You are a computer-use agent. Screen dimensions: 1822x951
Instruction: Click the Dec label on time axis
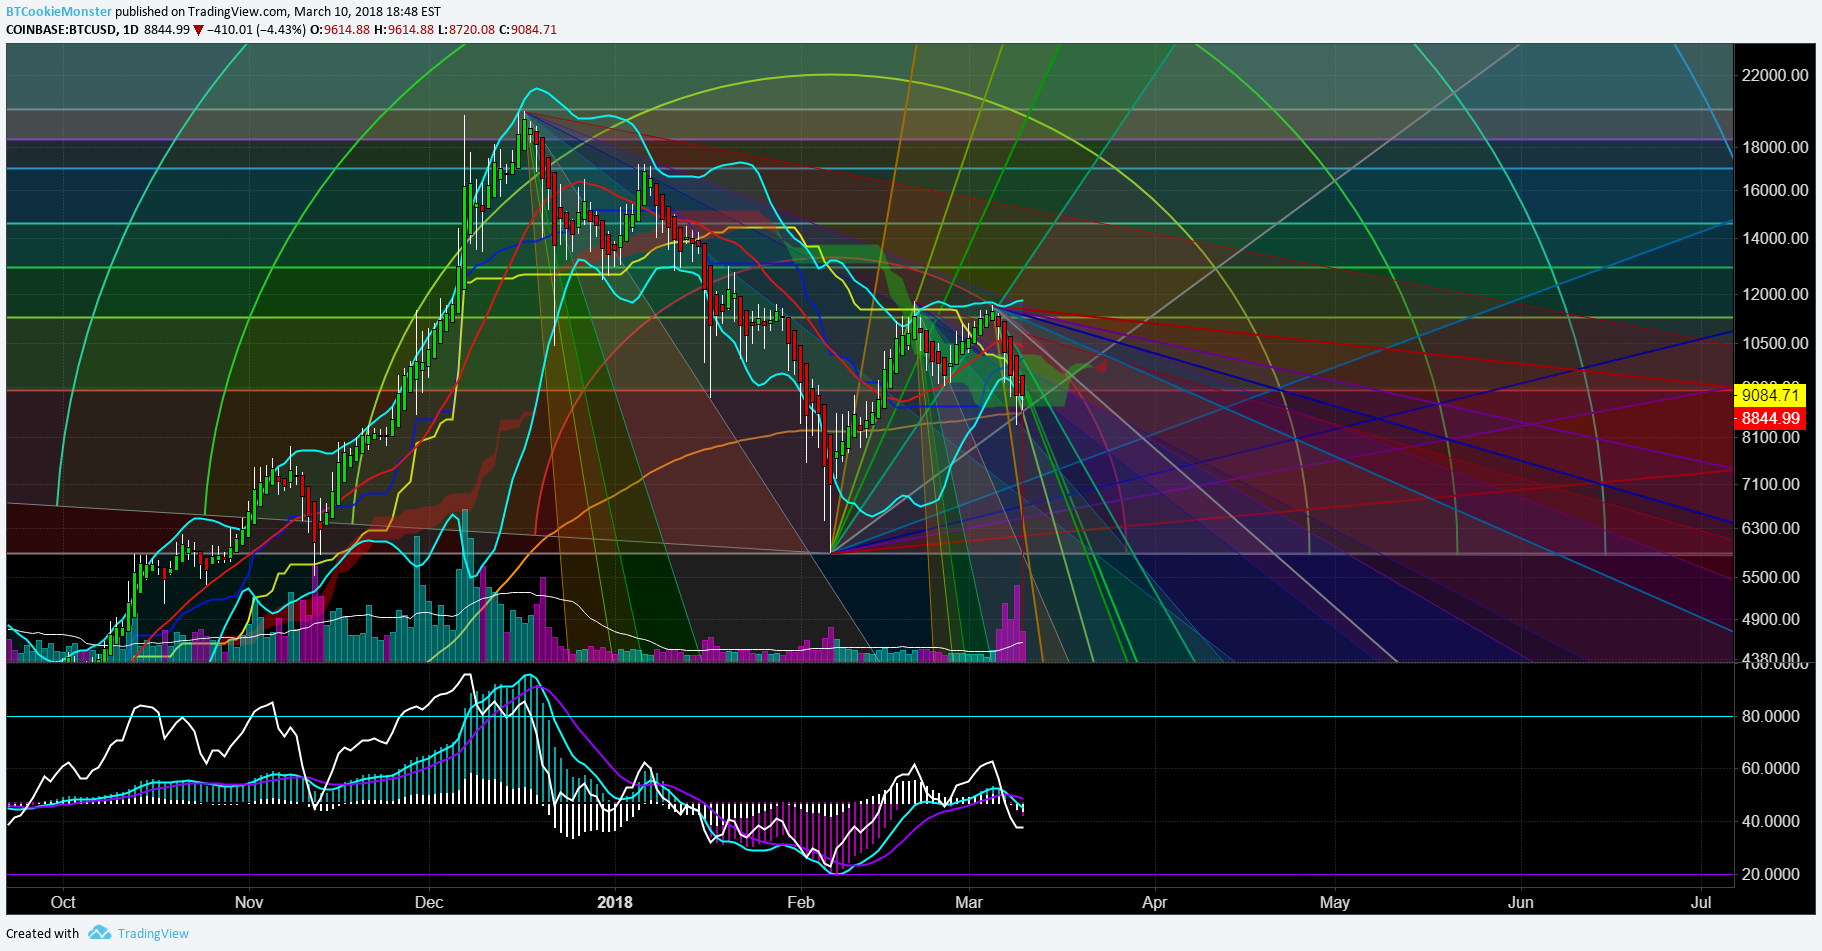[429, 902]
